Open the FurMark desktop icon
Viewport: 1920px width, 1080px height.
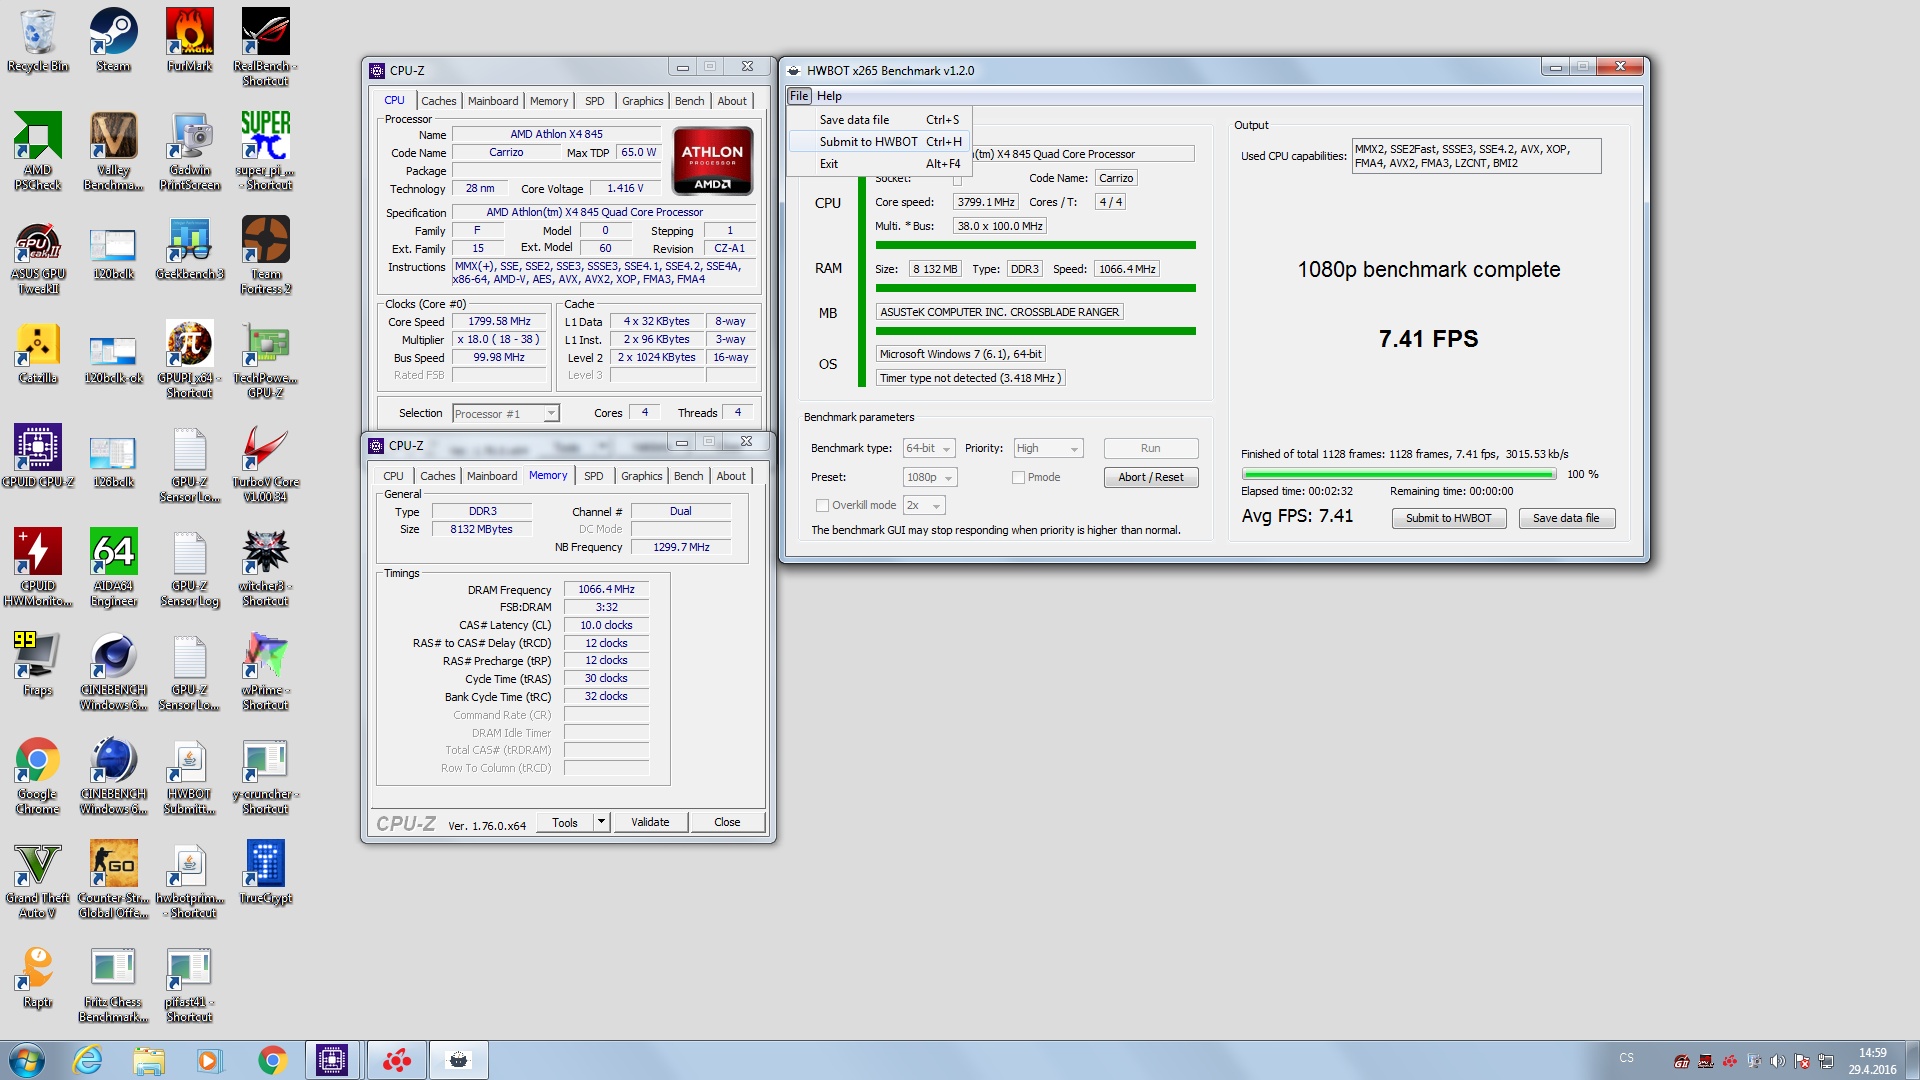pos(189,40)
